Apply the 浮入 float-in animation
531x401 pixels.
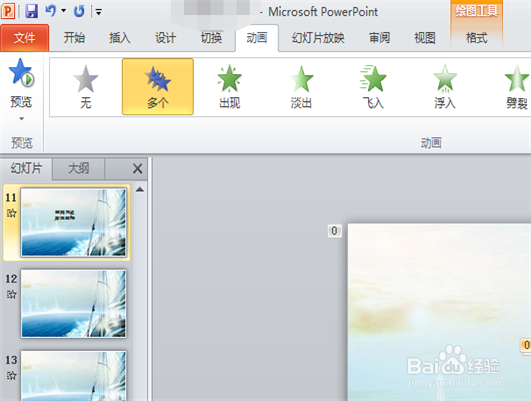[x=445, y=87]
